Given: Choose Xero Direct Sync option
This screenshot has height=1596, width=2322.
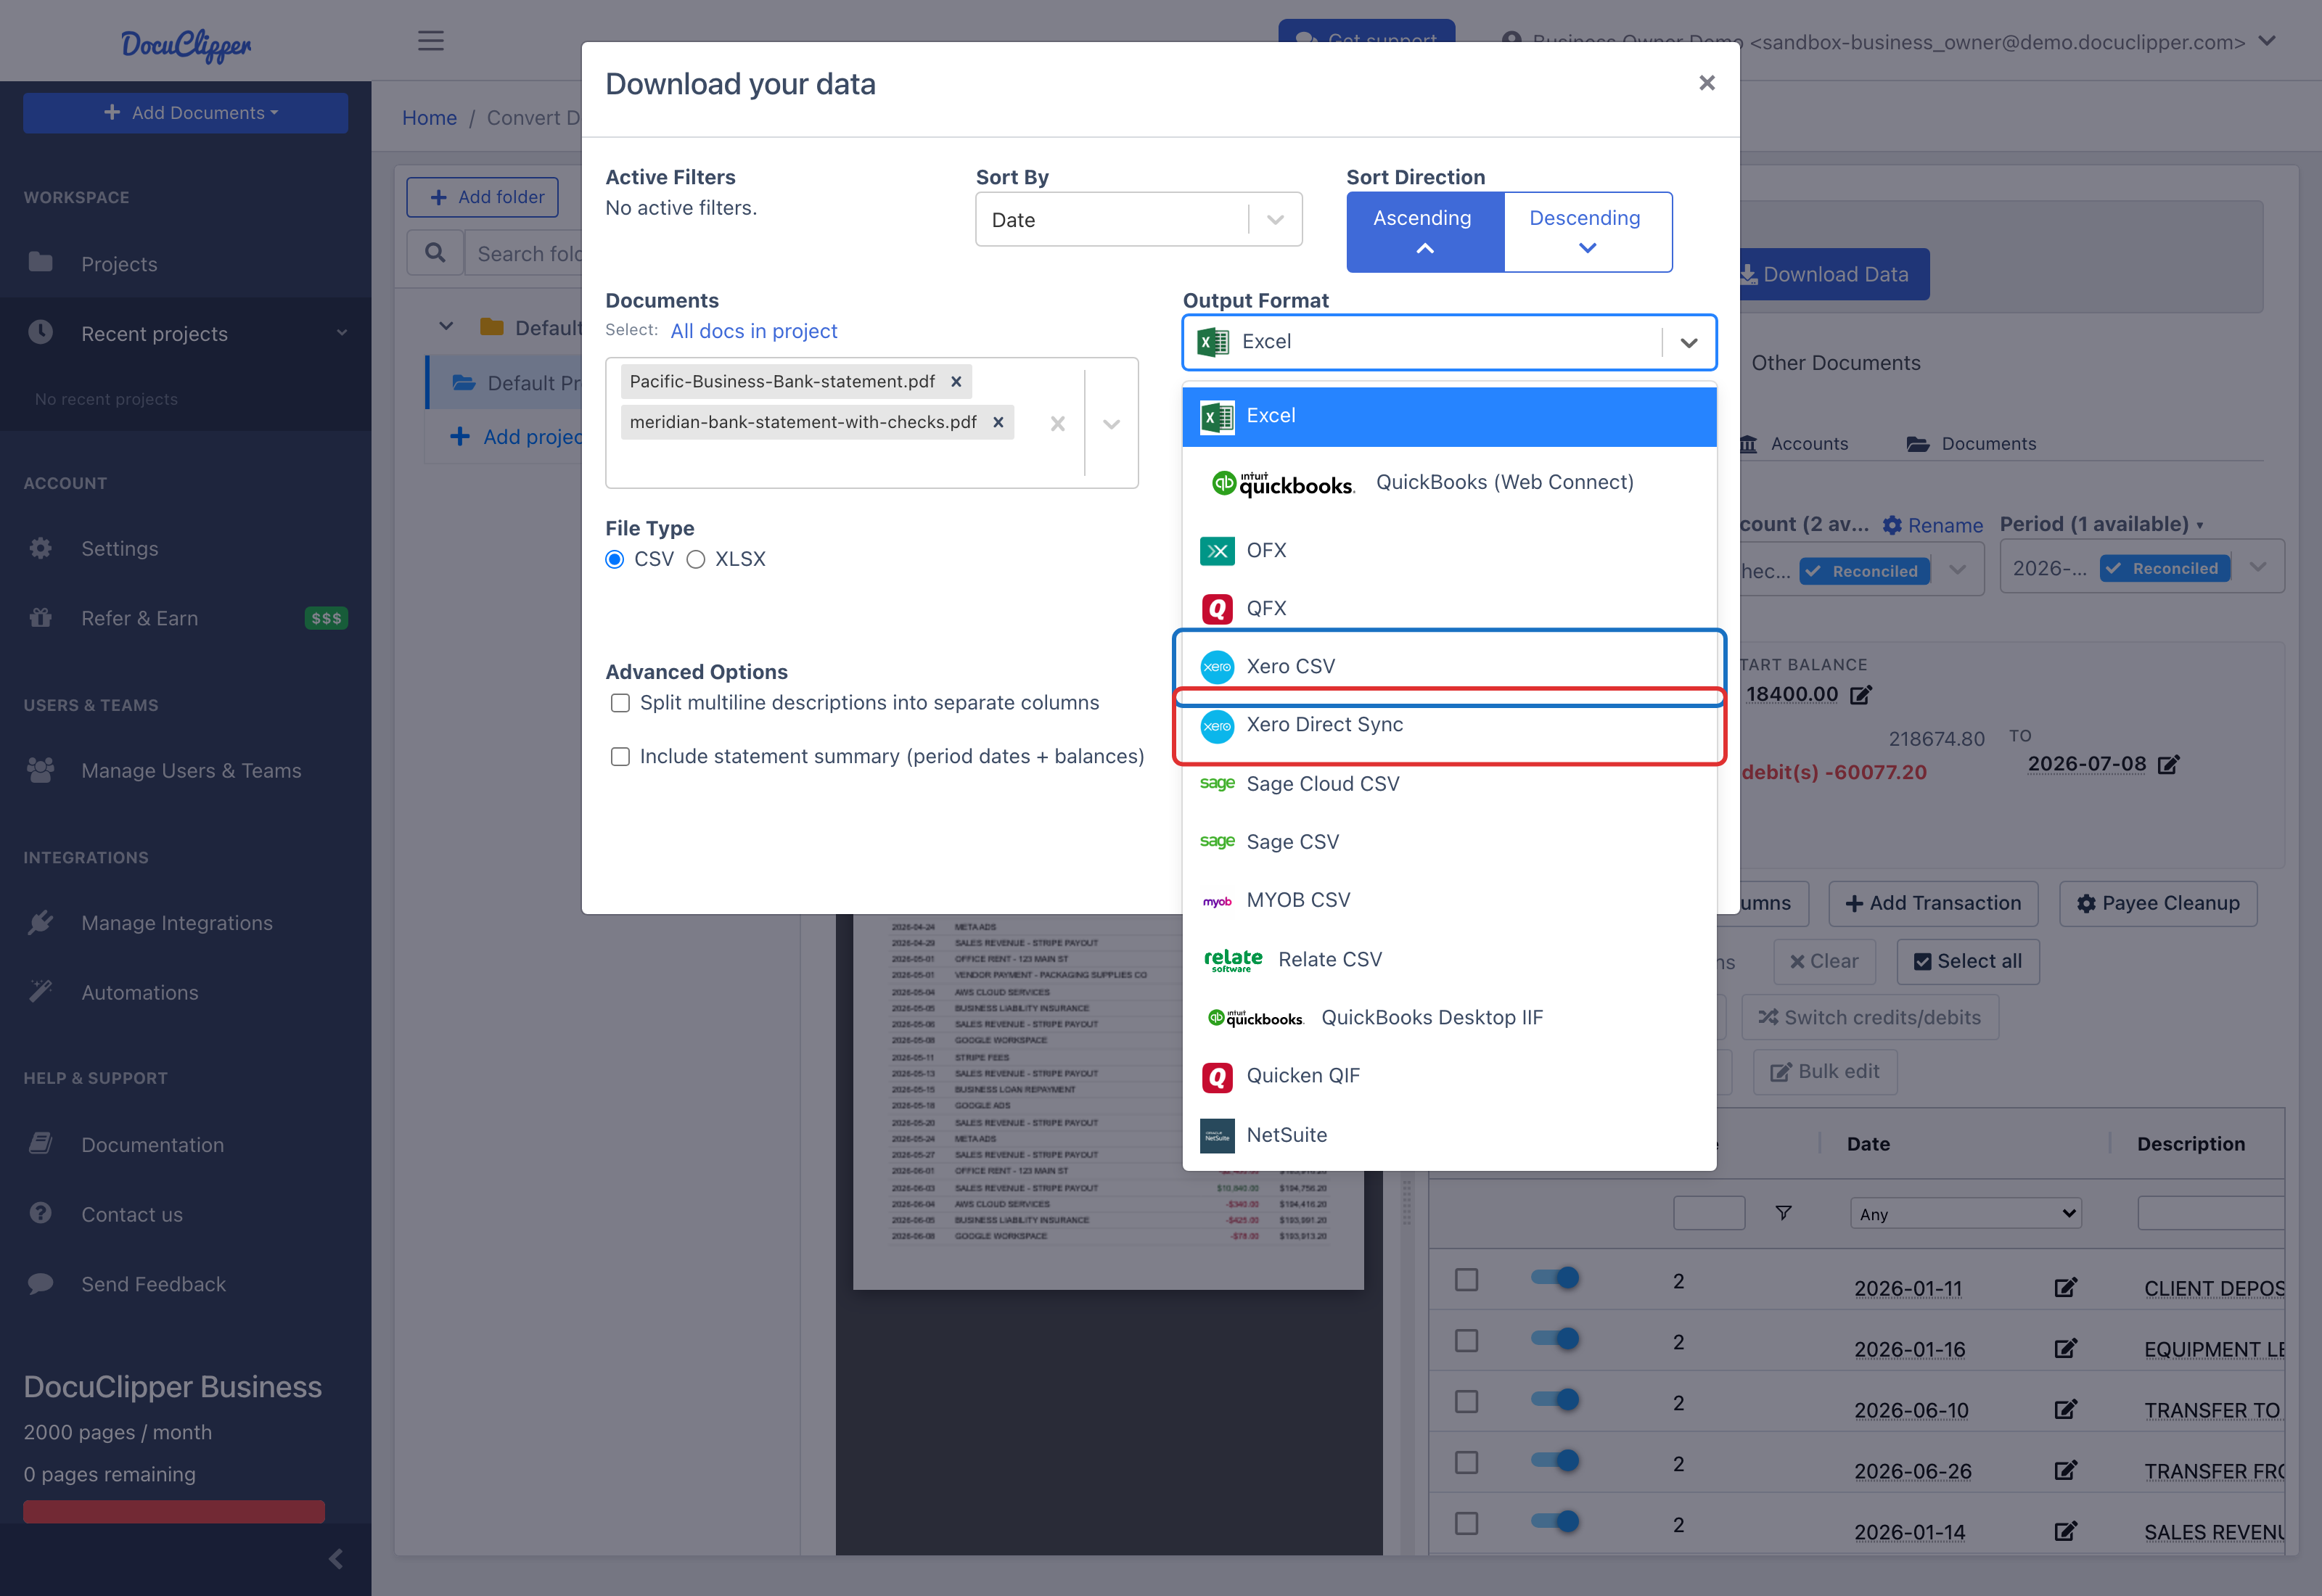Looking at the screenshot, I should [1448, 725].
